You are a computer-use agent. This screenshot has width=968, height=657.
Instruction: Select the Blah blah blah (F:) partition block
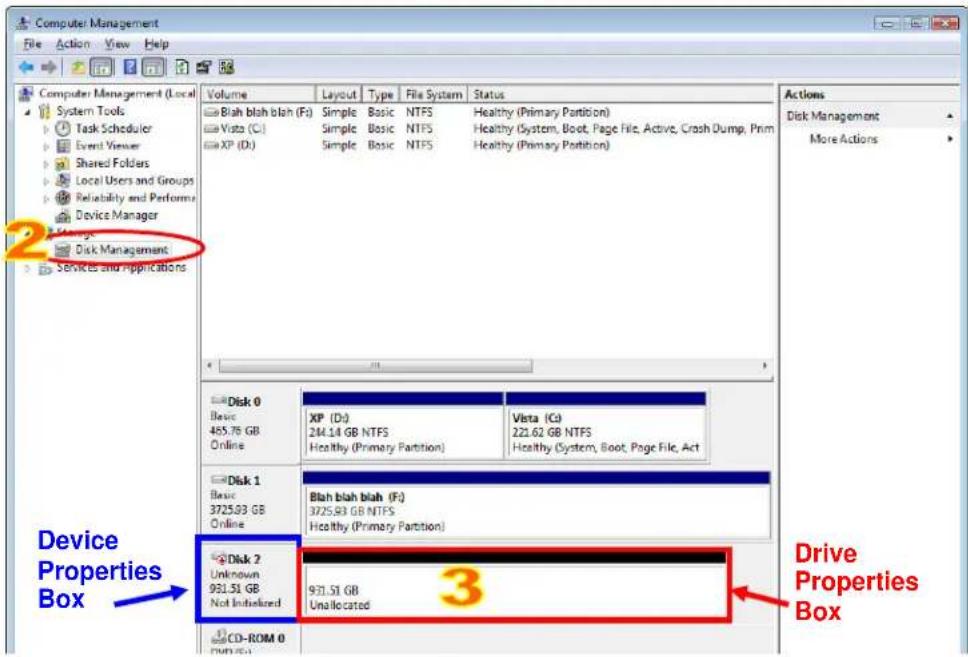click(x=536, y=505)
